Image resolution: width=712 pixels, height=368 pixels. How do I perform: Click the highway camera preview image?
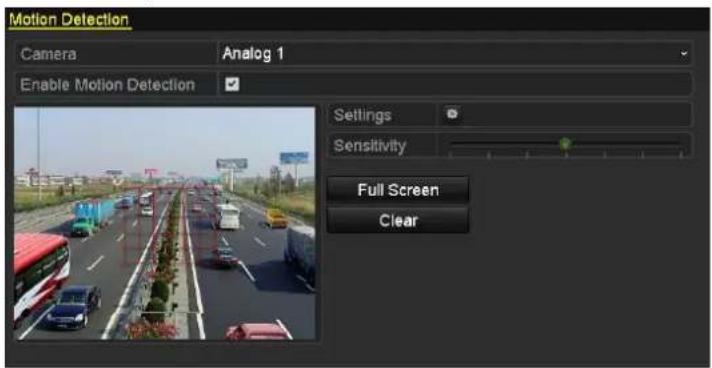point(165,224)
